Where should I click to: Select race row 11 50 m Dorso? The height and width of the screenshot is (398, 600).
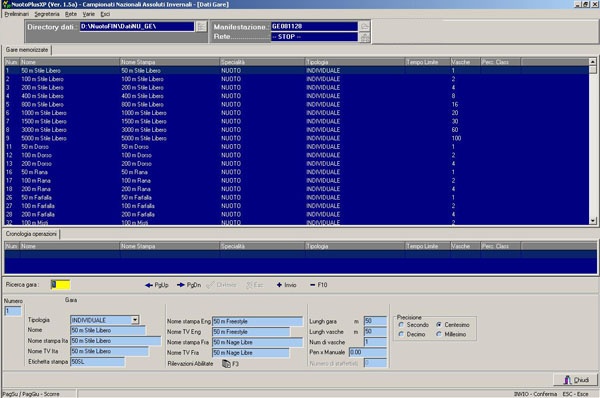[297, 147]
